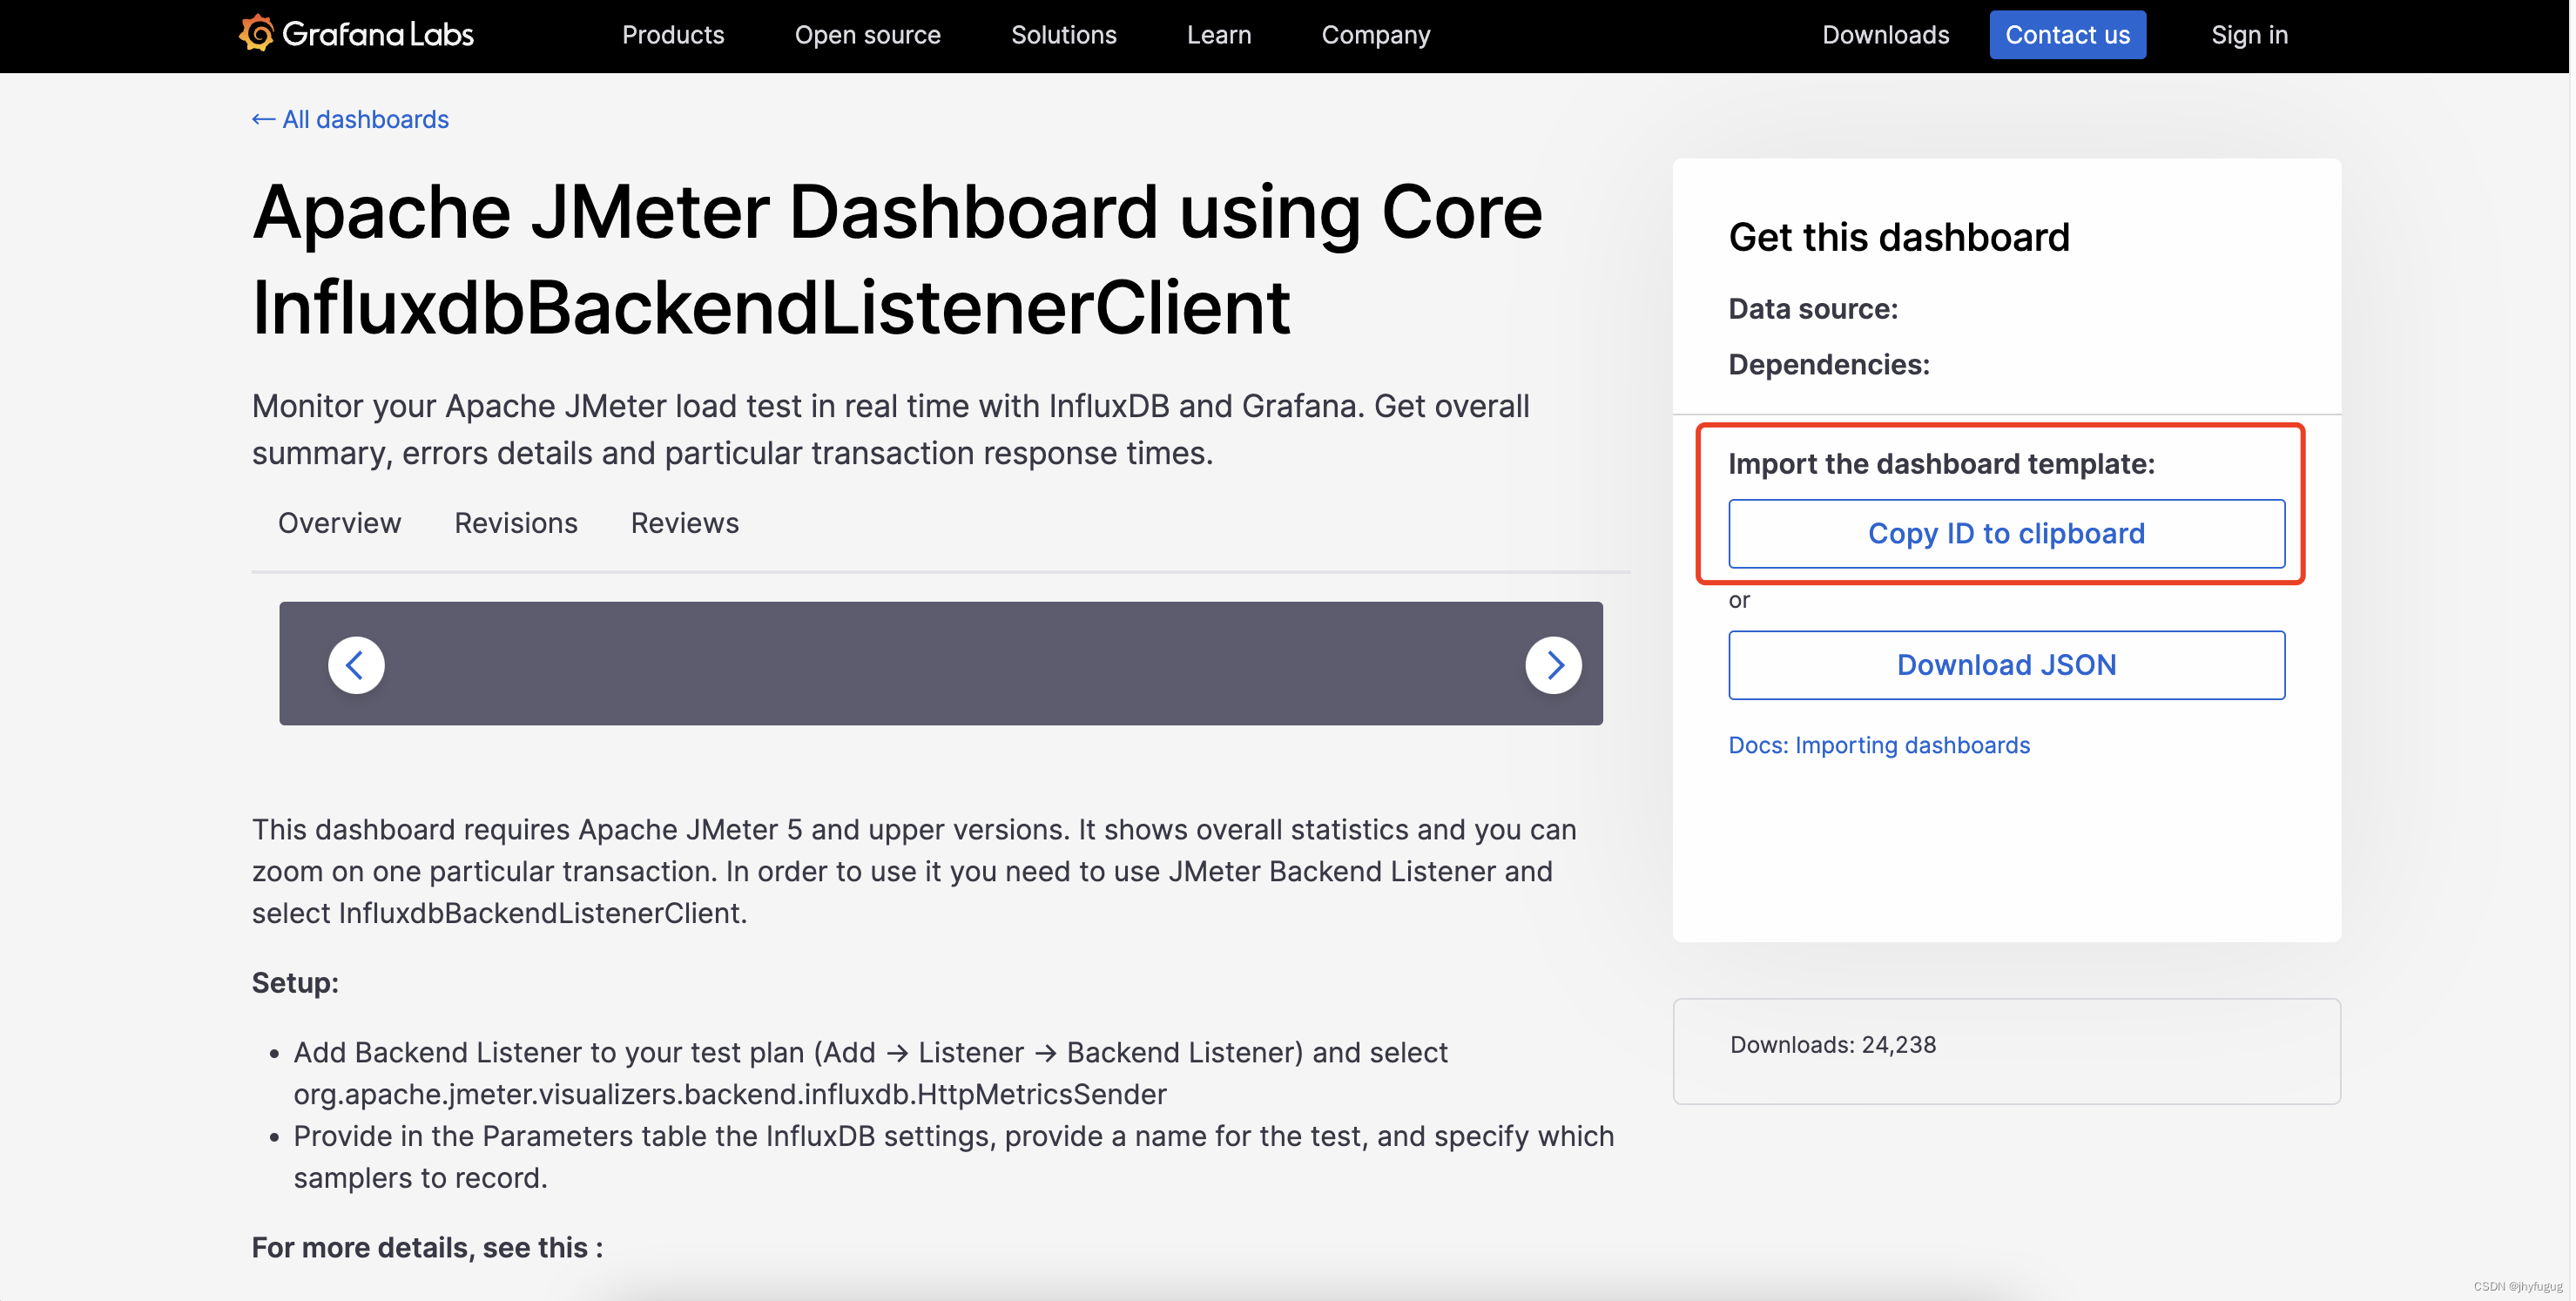This screenshot has height=1301, width=2576.
Task: Click the Contact us button
Action: pos(2067,34)
